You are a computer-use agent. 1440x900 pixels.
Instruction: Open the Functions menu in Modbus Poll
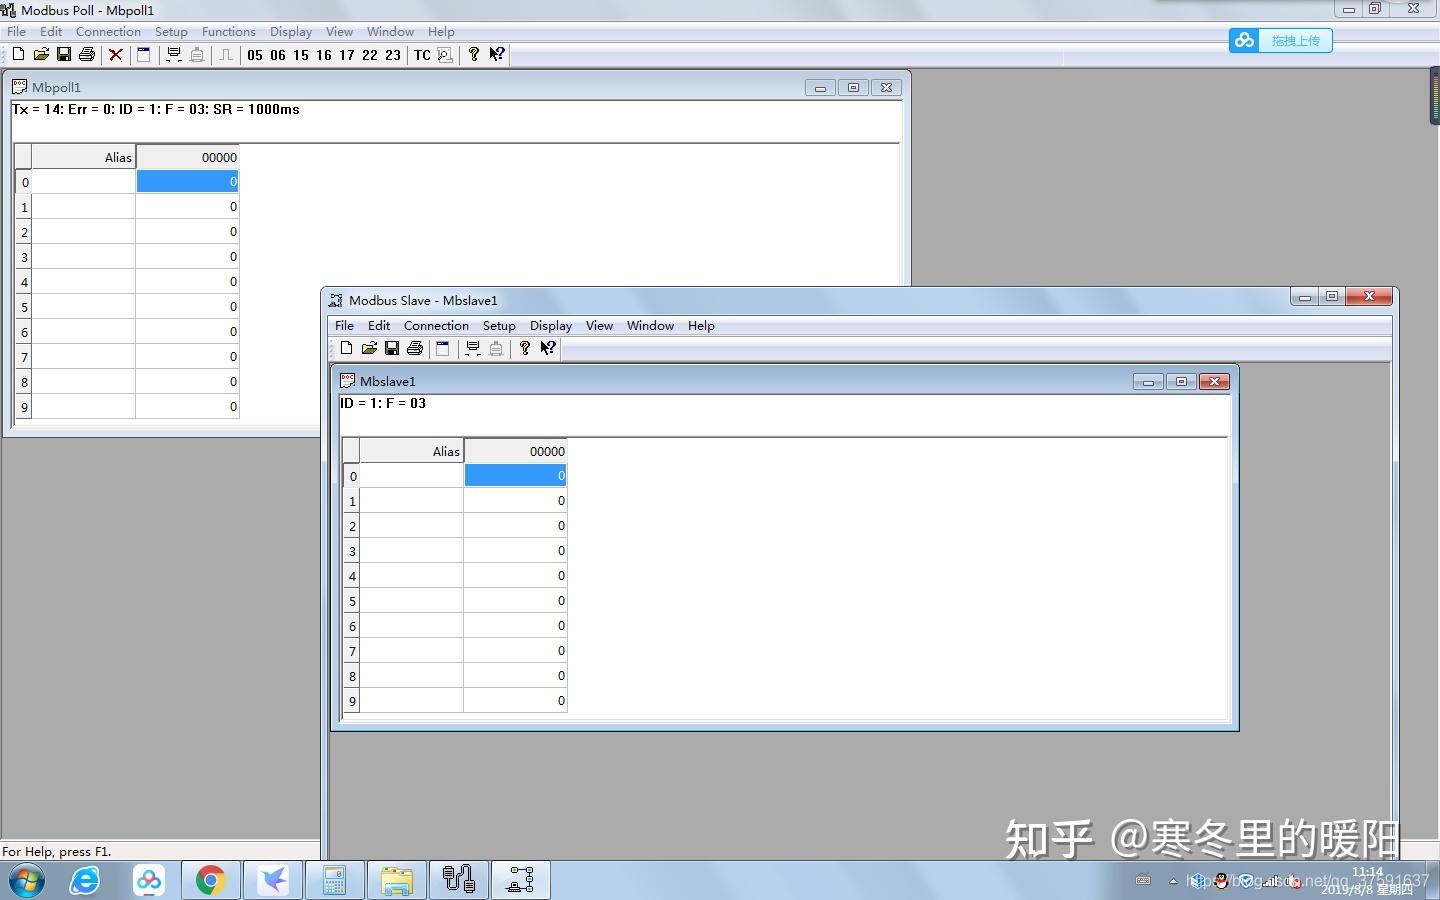(x=228, y=31)
